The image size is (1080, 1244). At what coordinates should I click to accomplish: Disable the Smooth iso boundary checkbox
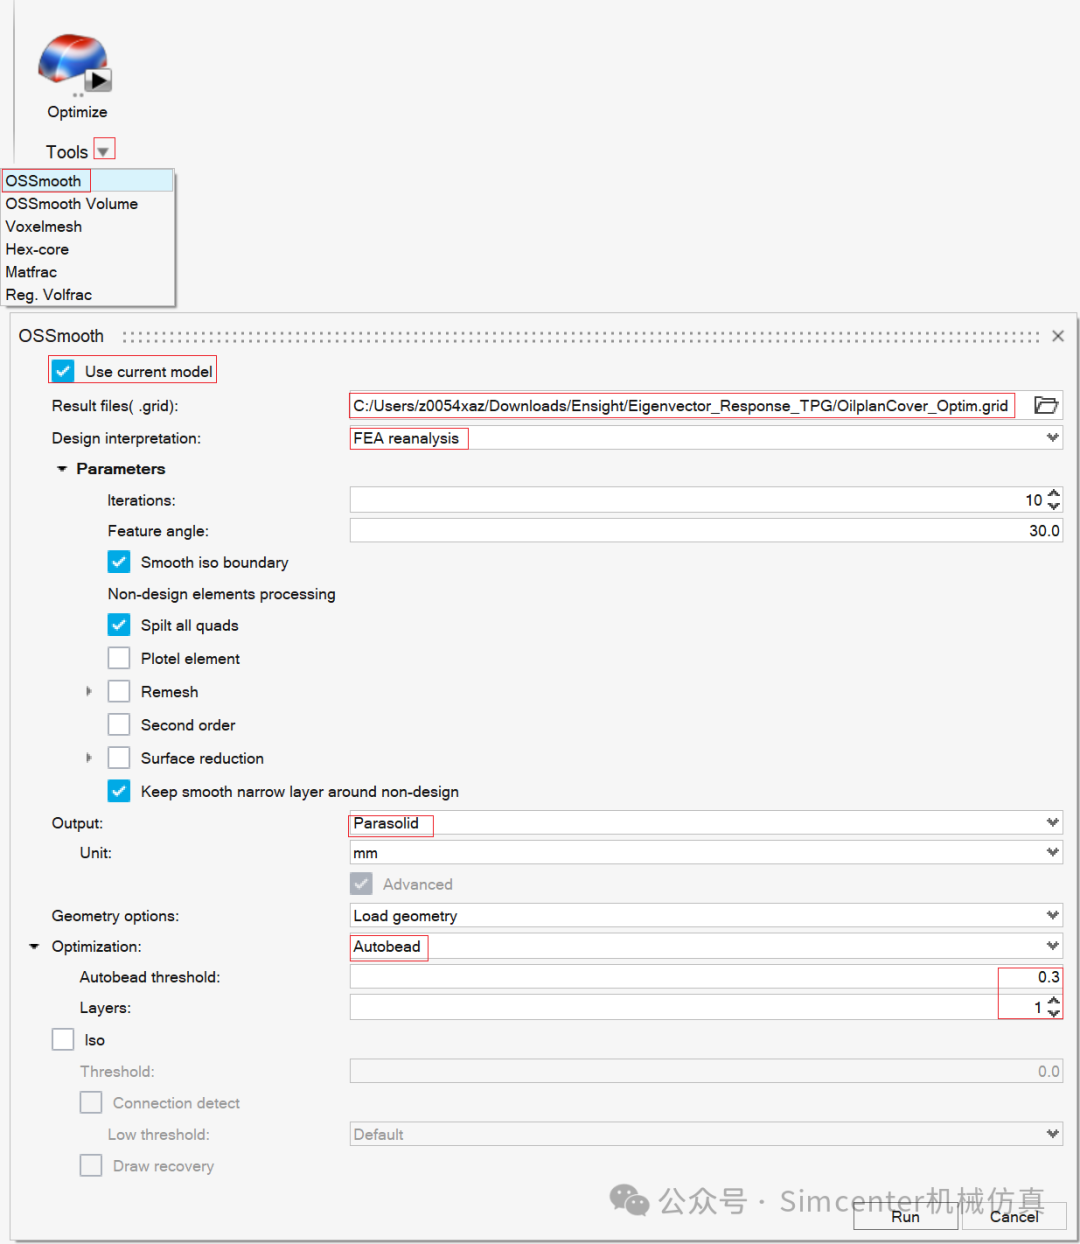(x=119, y=562)
